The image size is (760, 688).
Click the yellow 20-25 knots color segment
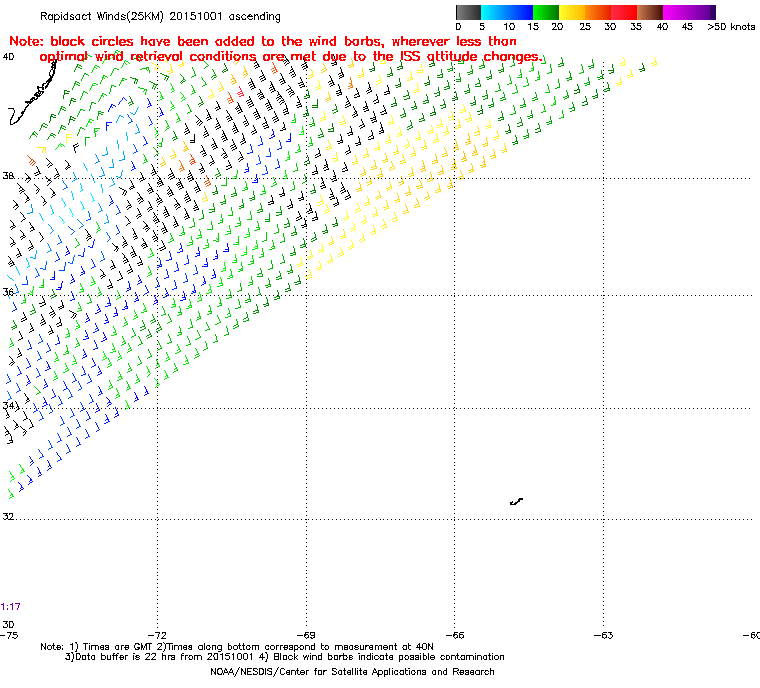click(x=572, y=12)
